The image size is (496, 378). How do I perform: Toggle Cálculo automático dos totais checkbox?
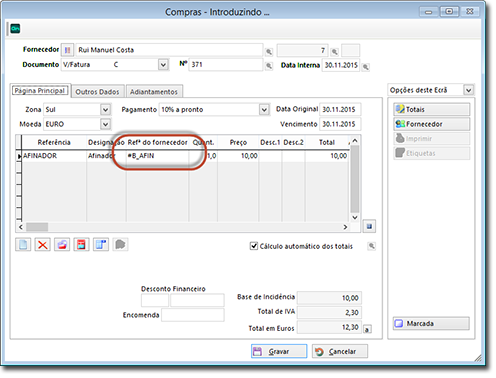254,246
